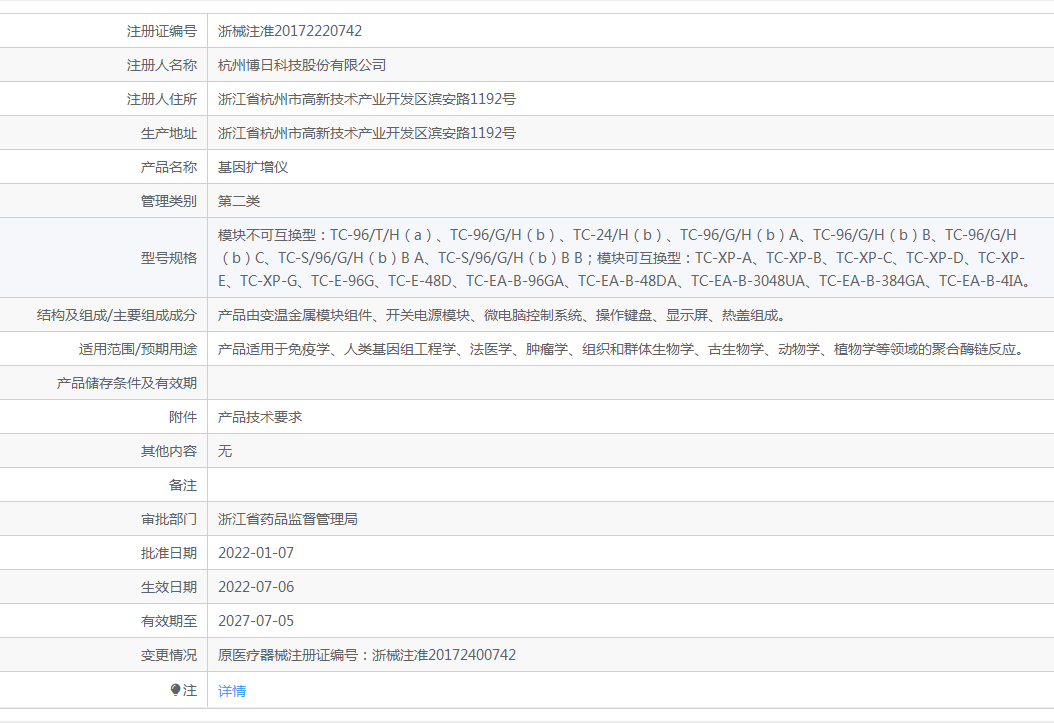Click the lightbulb icon beside 注
The width and height of the screenshot is (1054, 723).
pyautogui.click(x=175, y=690)
